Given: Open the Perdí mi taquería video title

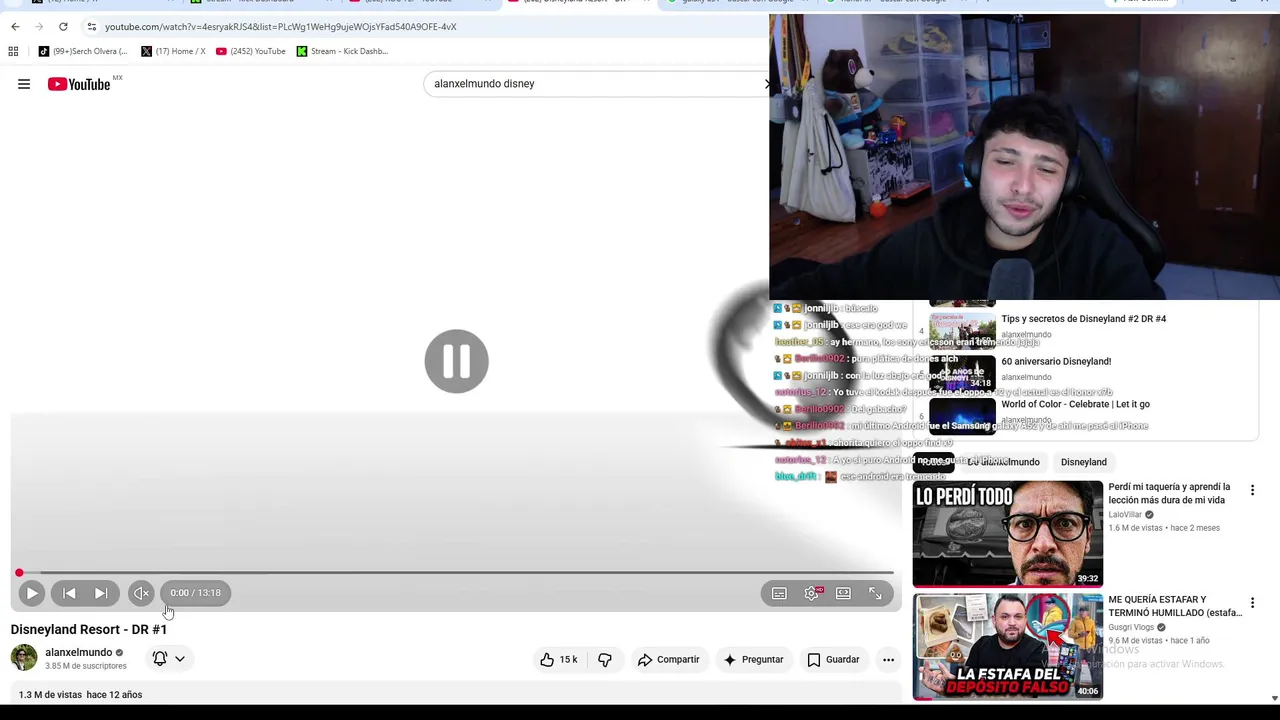Looking at the screenshot, I should point(1169,494).
